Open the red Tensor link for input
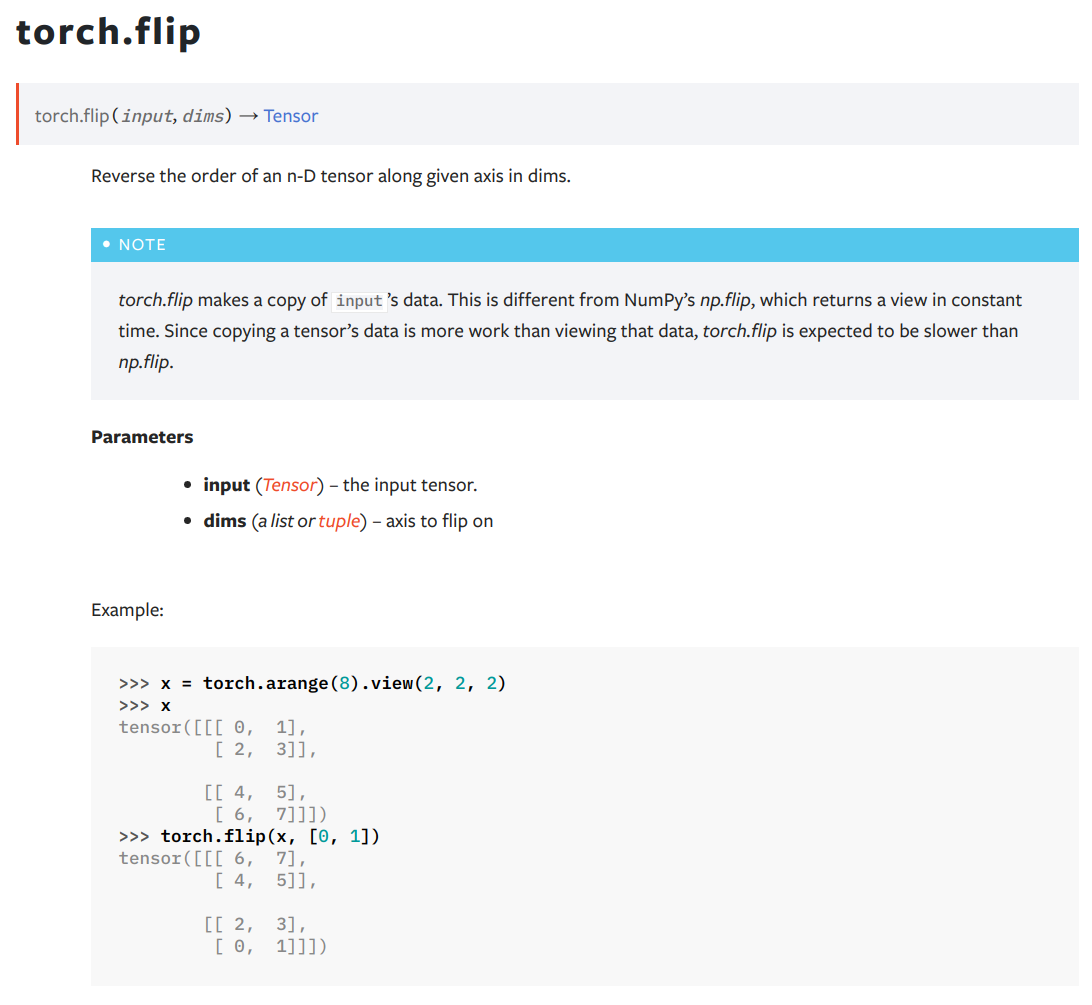This screenshot has width=1092, height=1005. 290,485
